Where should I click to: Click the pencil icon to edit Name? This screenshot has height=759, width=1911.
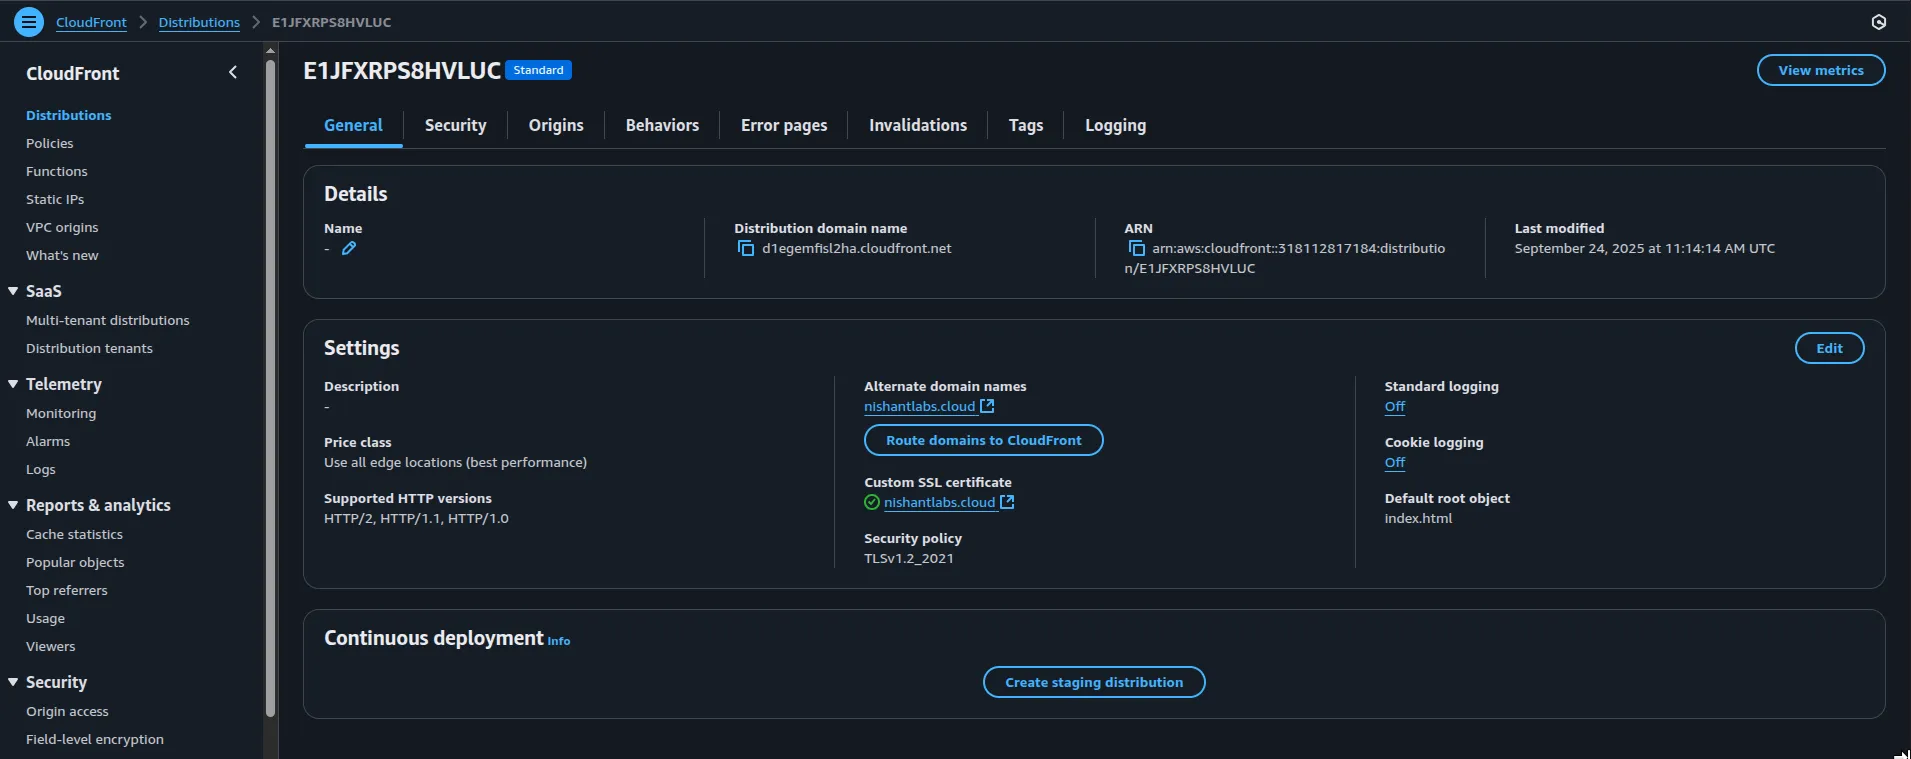point(349,249)
